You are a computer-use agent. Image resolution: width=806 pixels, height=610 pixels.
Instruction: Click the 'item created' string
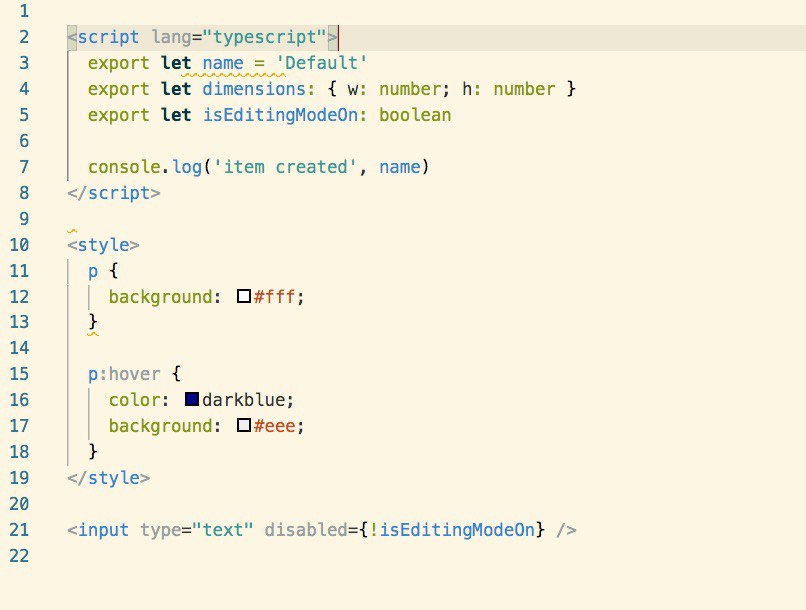point(285,167)
